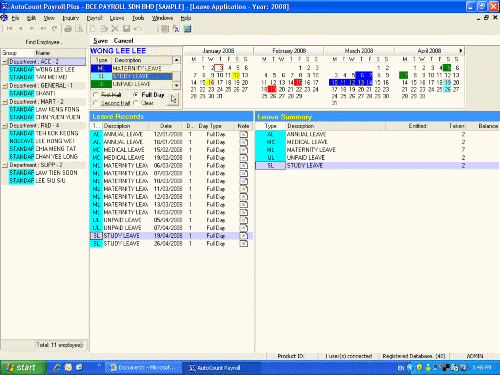500x375 pixels.
Task: Collapse the Department R&D group
Action: tap(5, 126)
